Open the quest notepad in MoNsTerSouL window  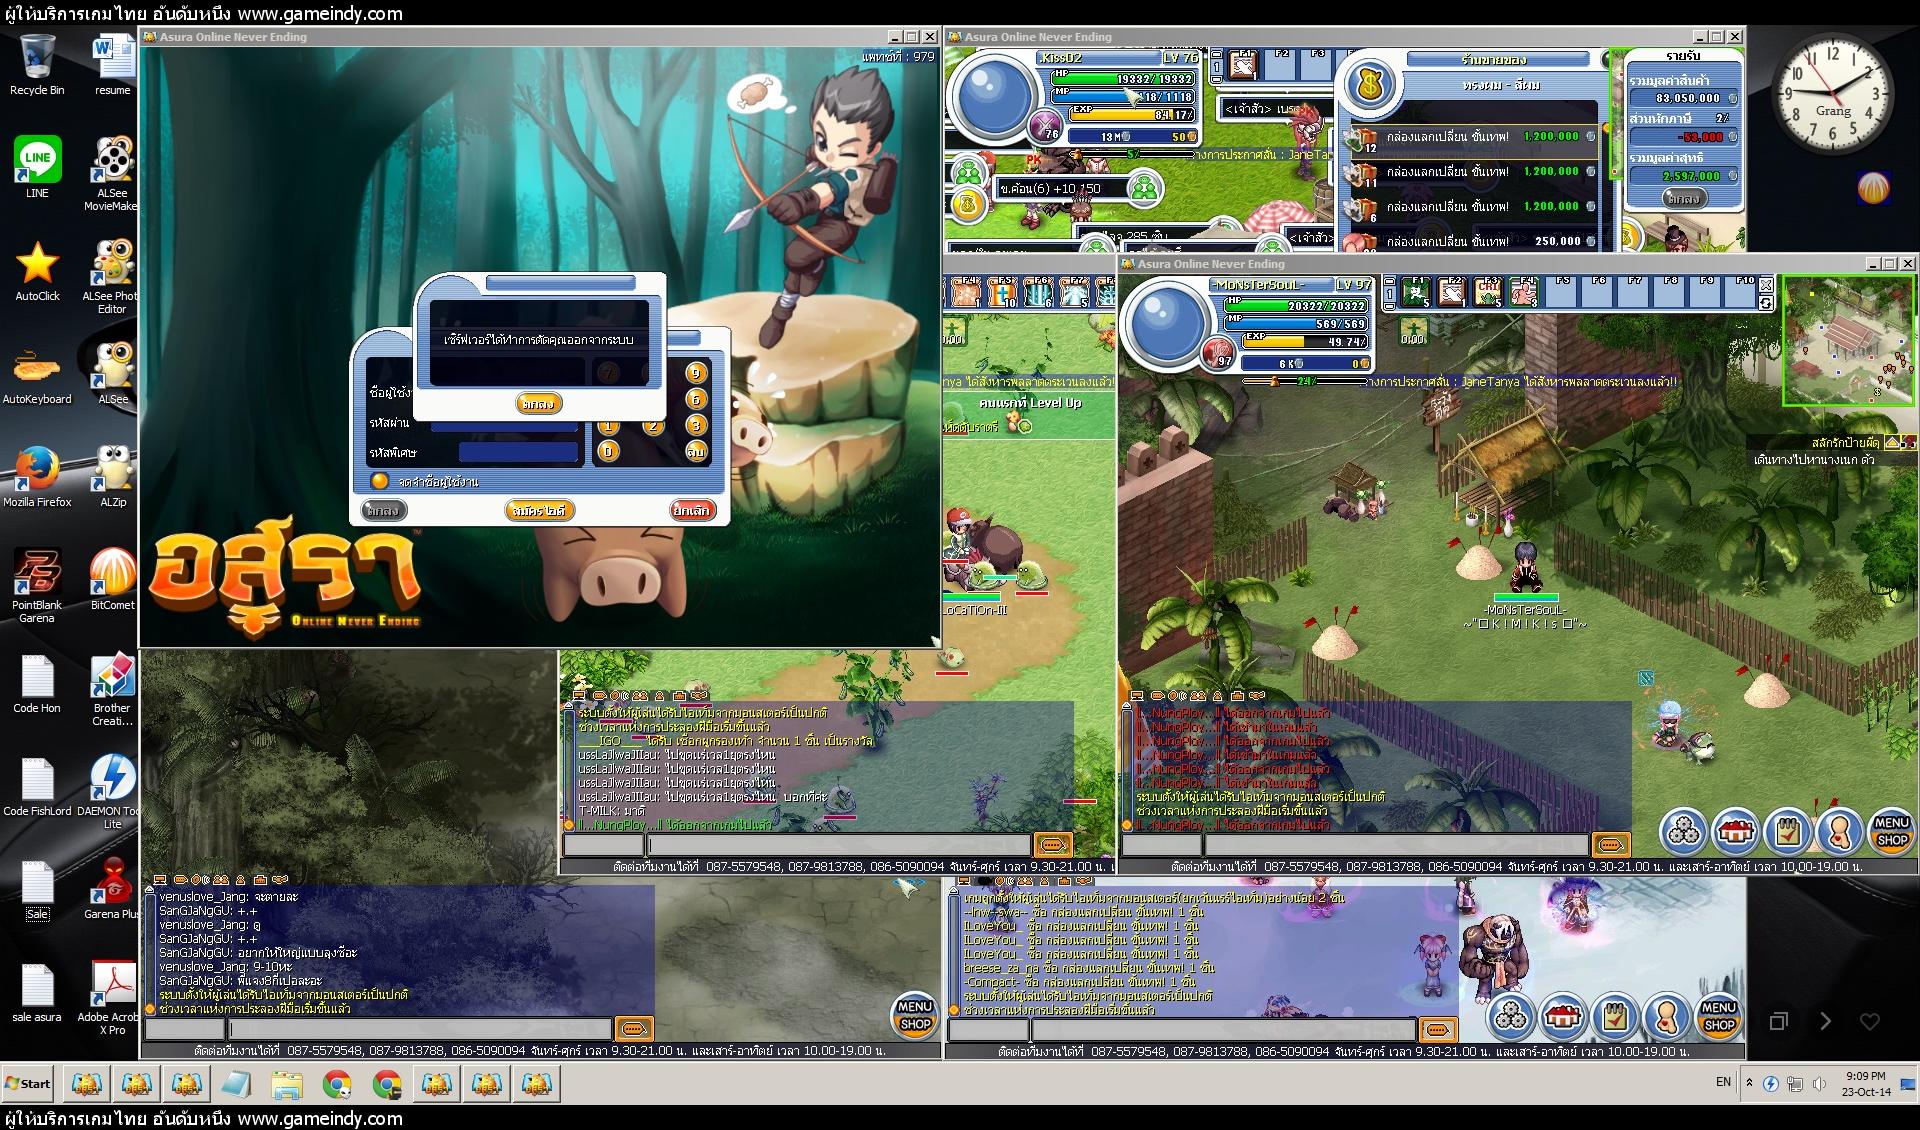[1787, 831]
